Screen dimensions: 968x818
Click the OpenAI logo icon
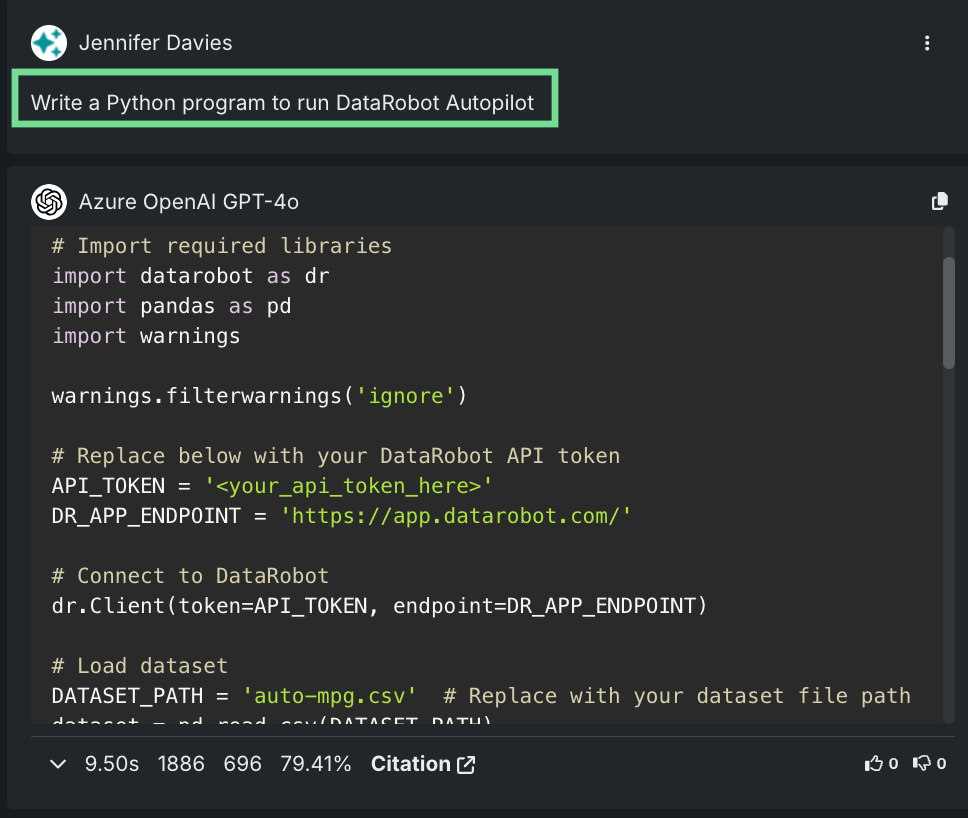coord(48,202)
